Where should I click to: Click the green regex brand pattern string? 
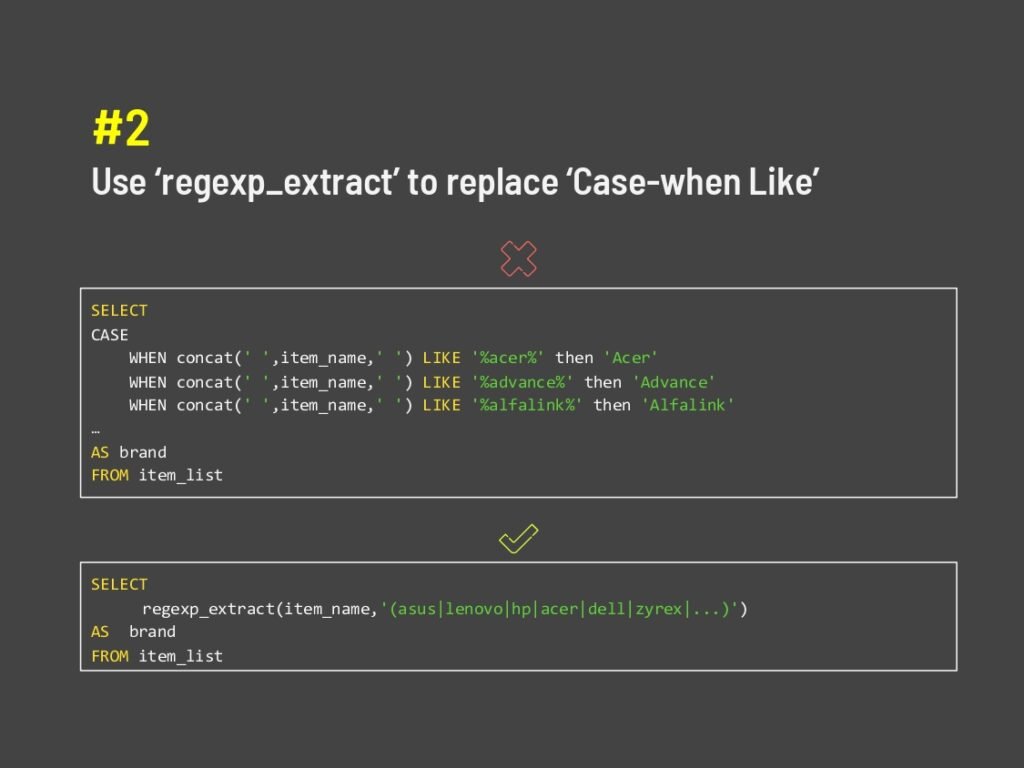(x=560, y=608)
